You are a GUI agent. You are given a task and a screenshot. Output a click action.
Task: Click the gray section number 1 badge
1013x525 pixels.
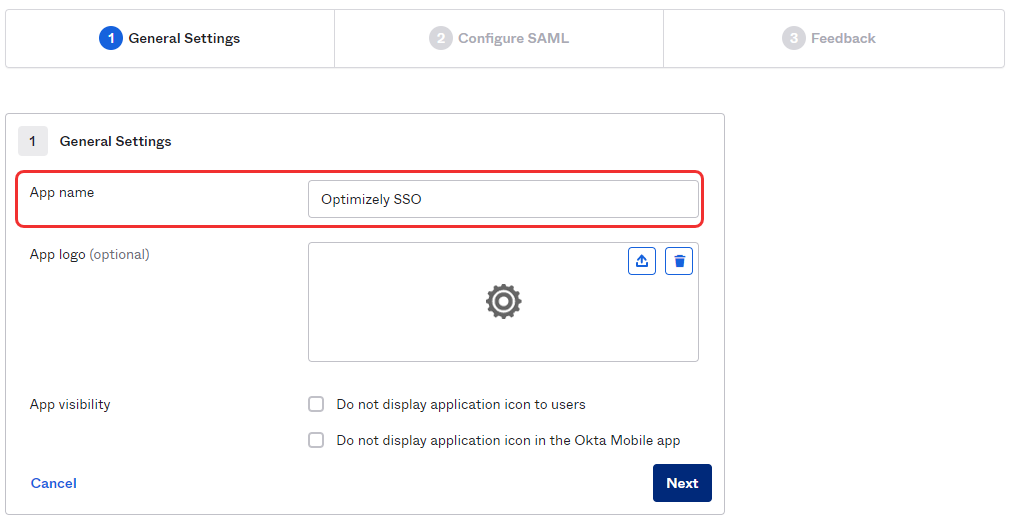[x=33, y=141]
